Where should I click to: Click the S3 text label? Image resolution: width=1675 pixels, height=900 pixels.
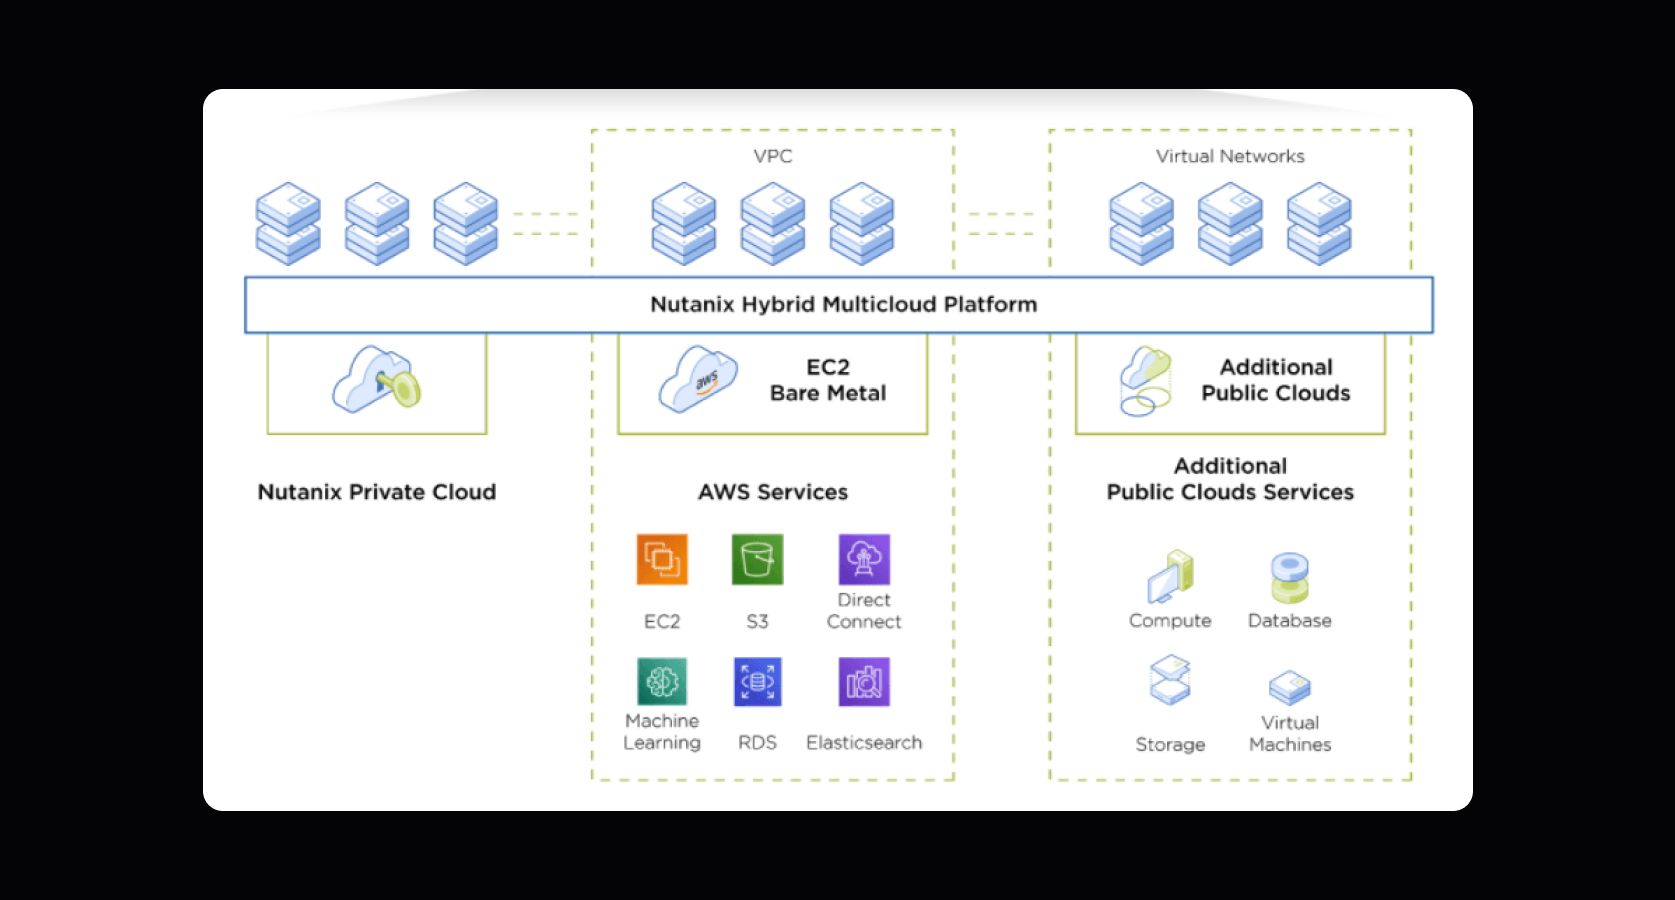[x=757, y=622]
